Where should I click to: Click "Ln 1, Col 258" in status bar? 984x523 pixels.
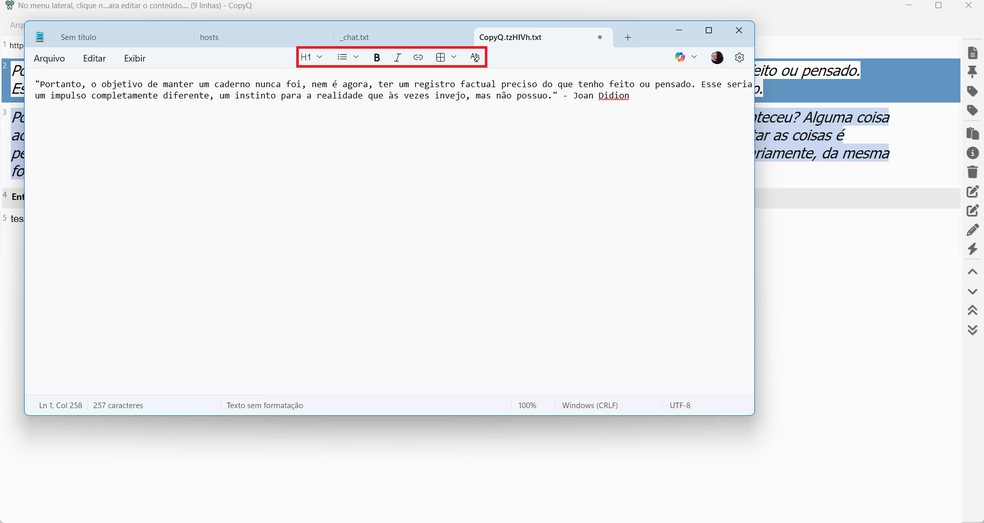[60, 406]
